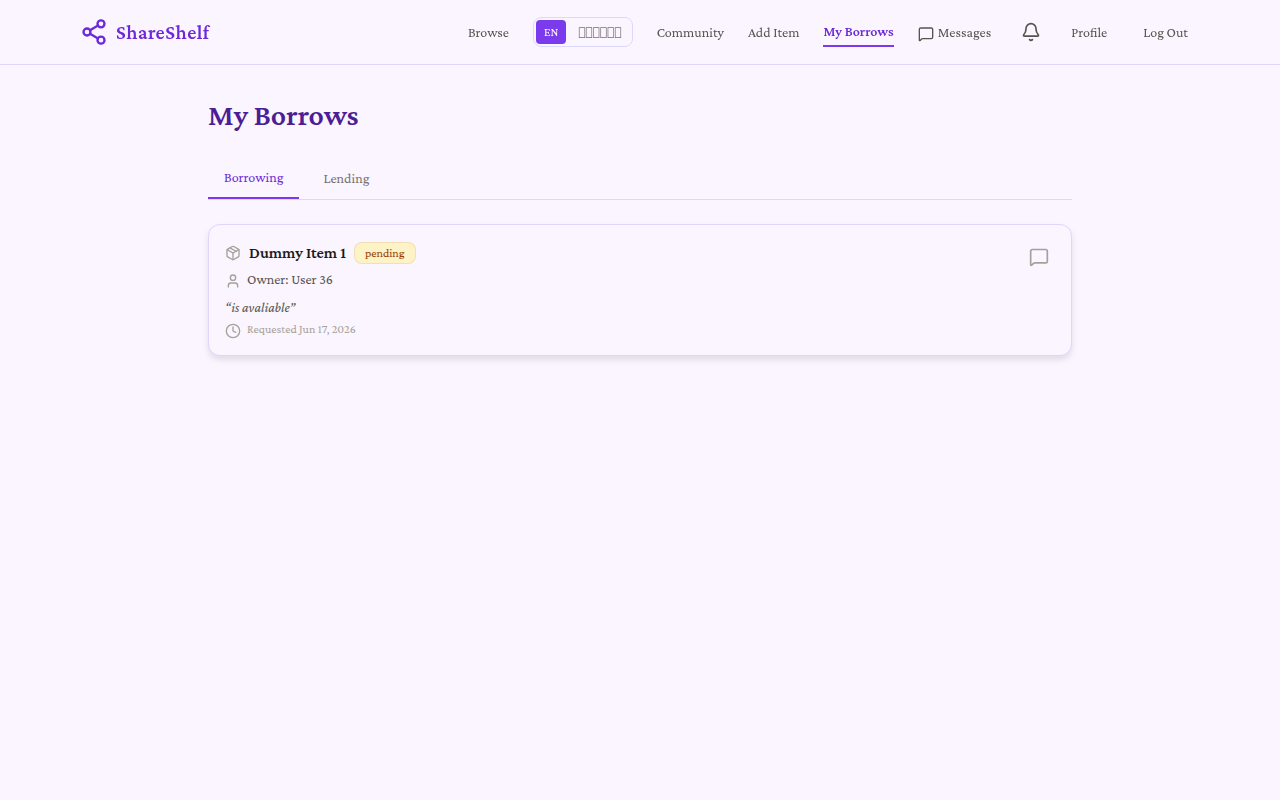Open the ShareShelf home link text
This screenshot has height=800, width=1280.
pyautogui.click(x=162, y=33)
